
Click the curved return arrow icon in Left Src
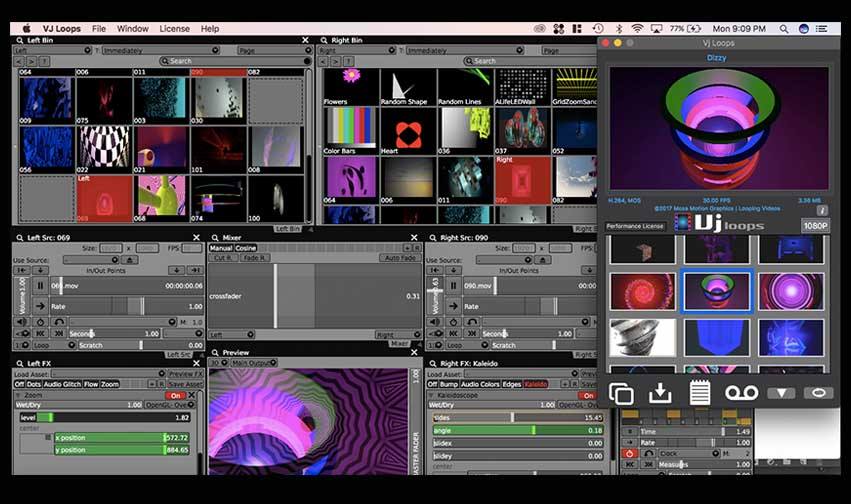(59, 322)
